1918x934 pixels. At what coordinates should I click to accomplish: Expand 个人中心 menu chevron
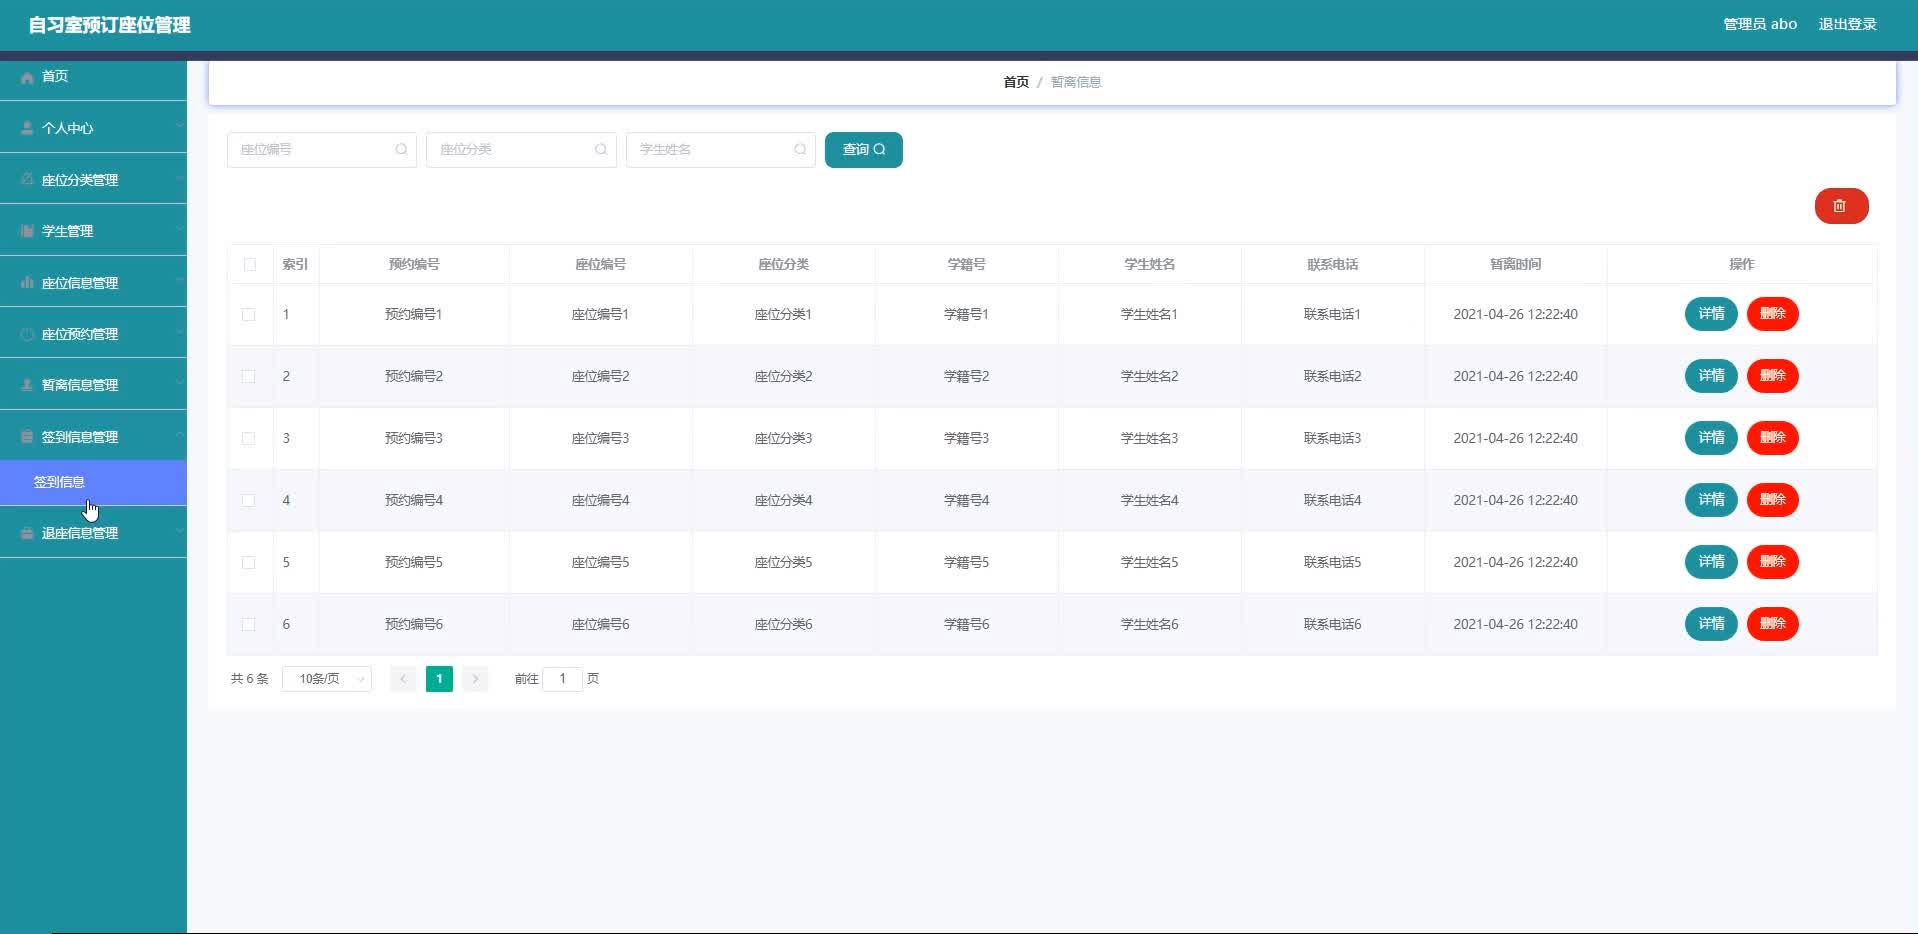[179, 127]
